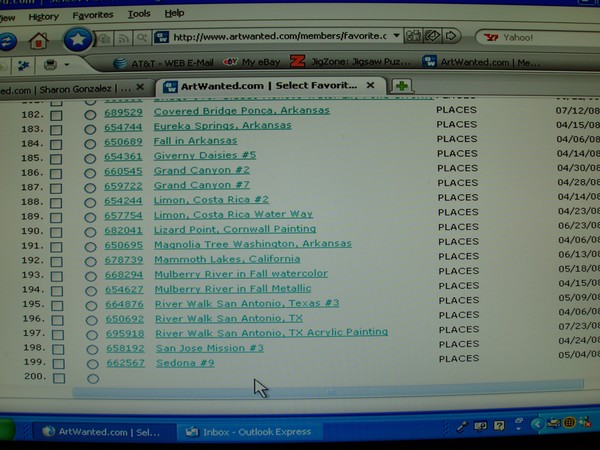Switch to ArtWanted.com Select Favorites tab
This screenshot has width=600, height=450.
coord(271,86)
